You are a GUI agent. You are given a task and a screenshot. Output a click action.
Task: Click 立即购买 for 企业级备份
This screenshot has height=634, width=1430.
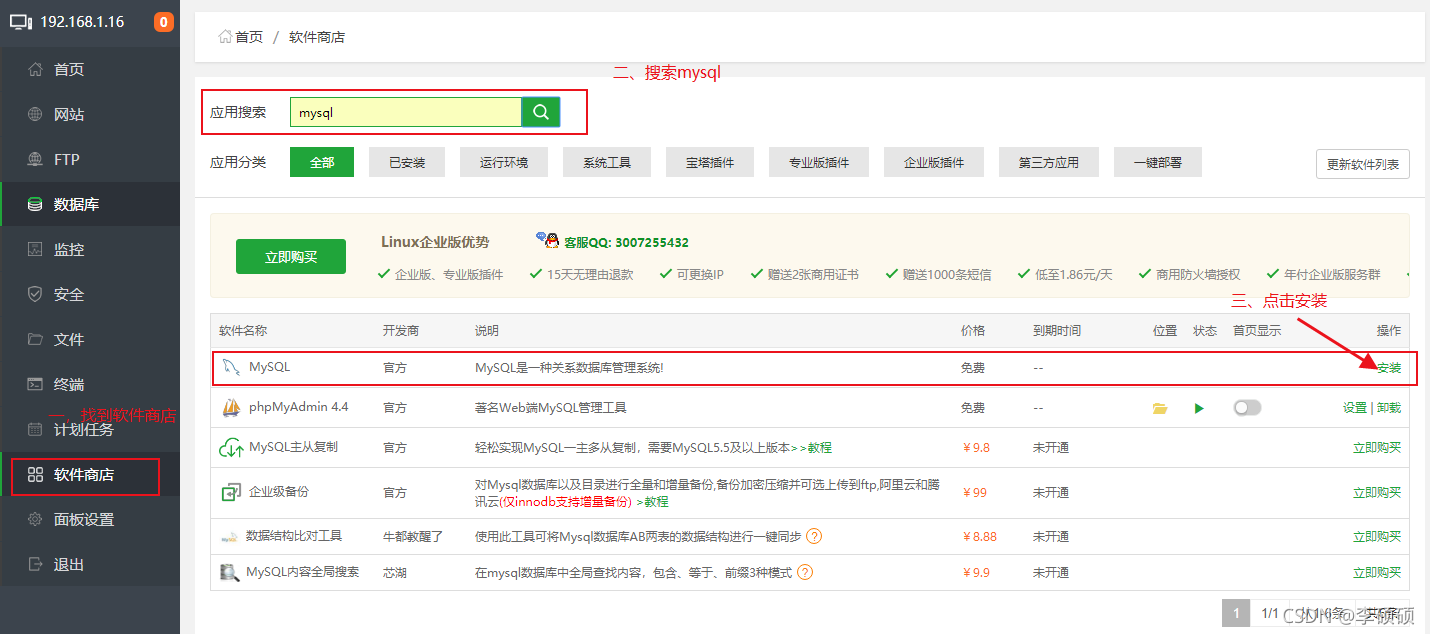click(1377, 492)
